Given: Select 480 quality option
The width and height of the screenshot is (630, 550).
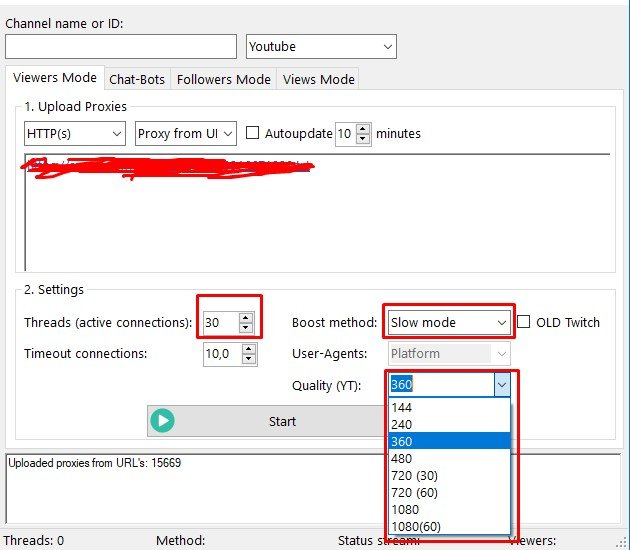Looking at the screenshot, I should tap(402, 459).
